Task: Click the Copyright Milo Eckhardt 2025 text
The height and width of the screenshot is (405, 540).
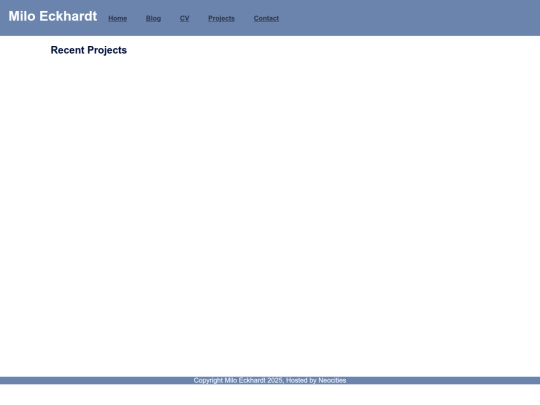Action: 238,381
